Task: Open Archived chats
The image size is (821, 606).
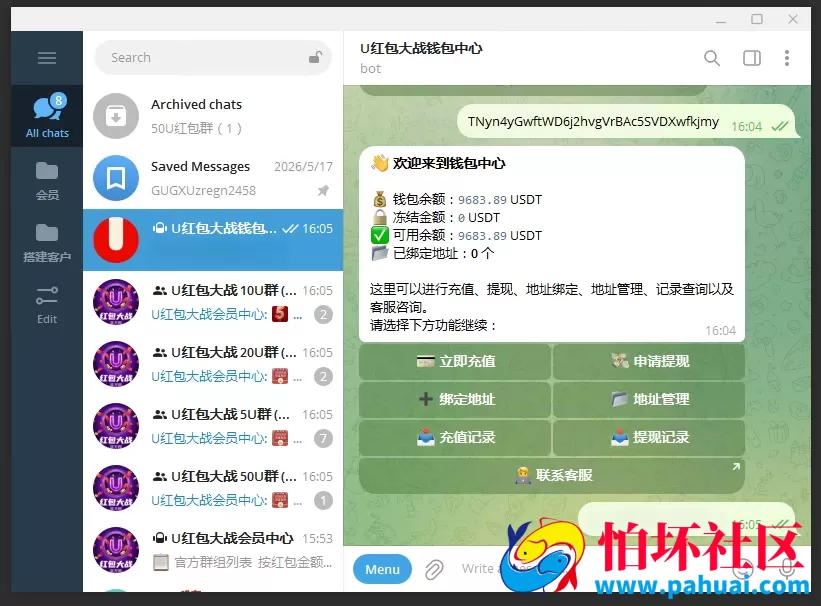Action: click(x=213, y=116)
